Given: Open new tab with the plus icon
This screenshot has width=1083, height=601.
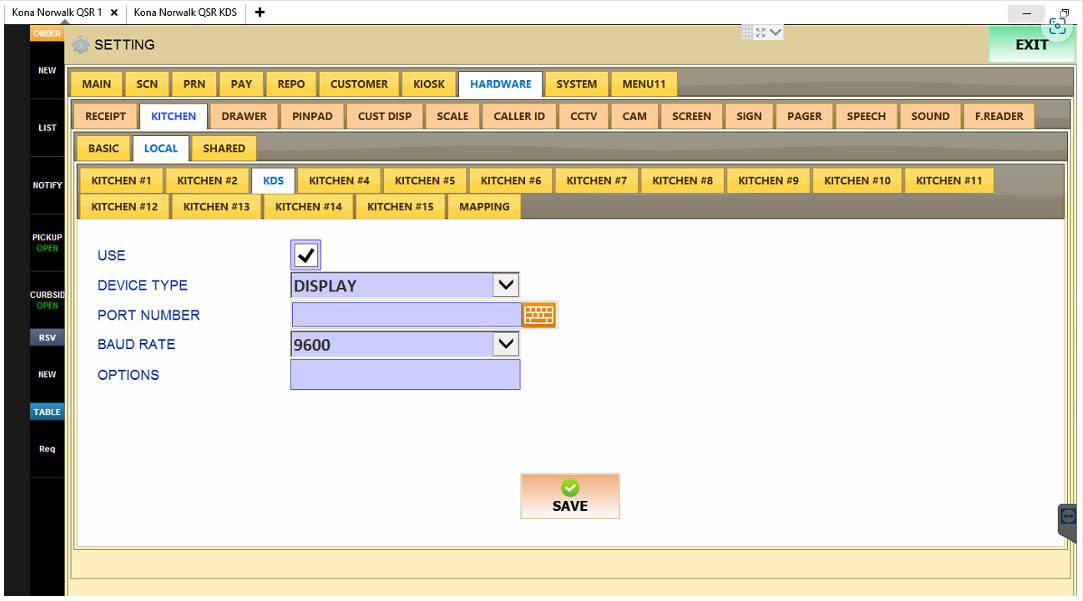Looking at the screenshot, I should click(260, 12).
